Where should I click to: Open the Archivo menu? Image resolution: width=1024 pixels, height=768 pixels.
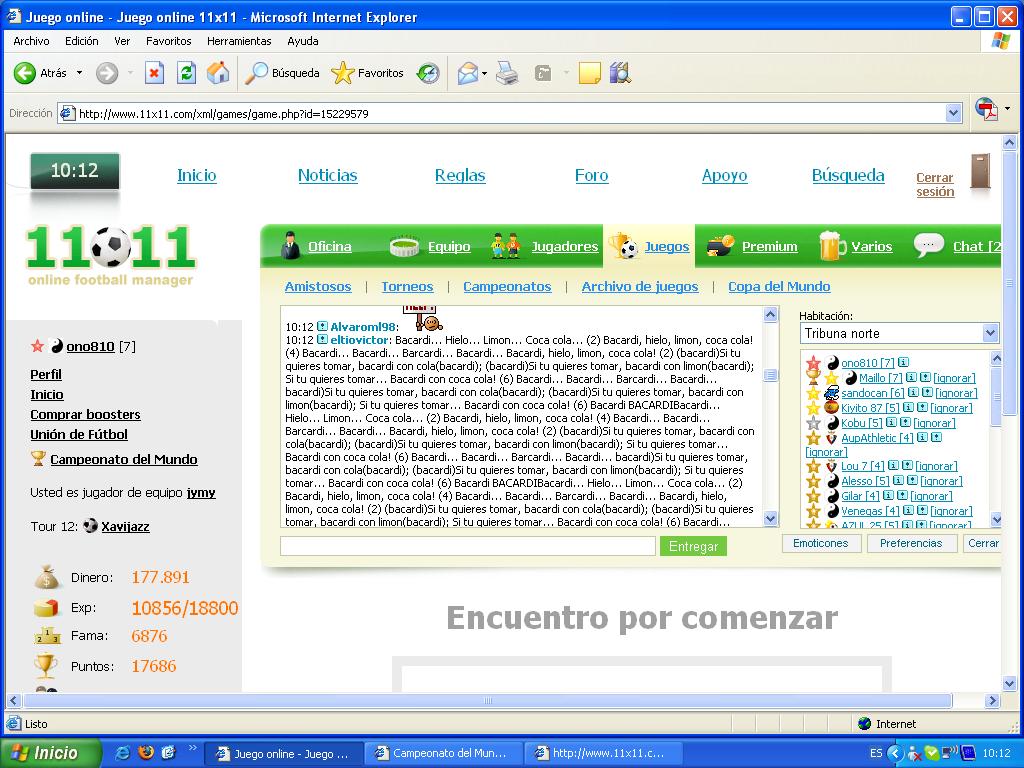[x=31, y=40]
